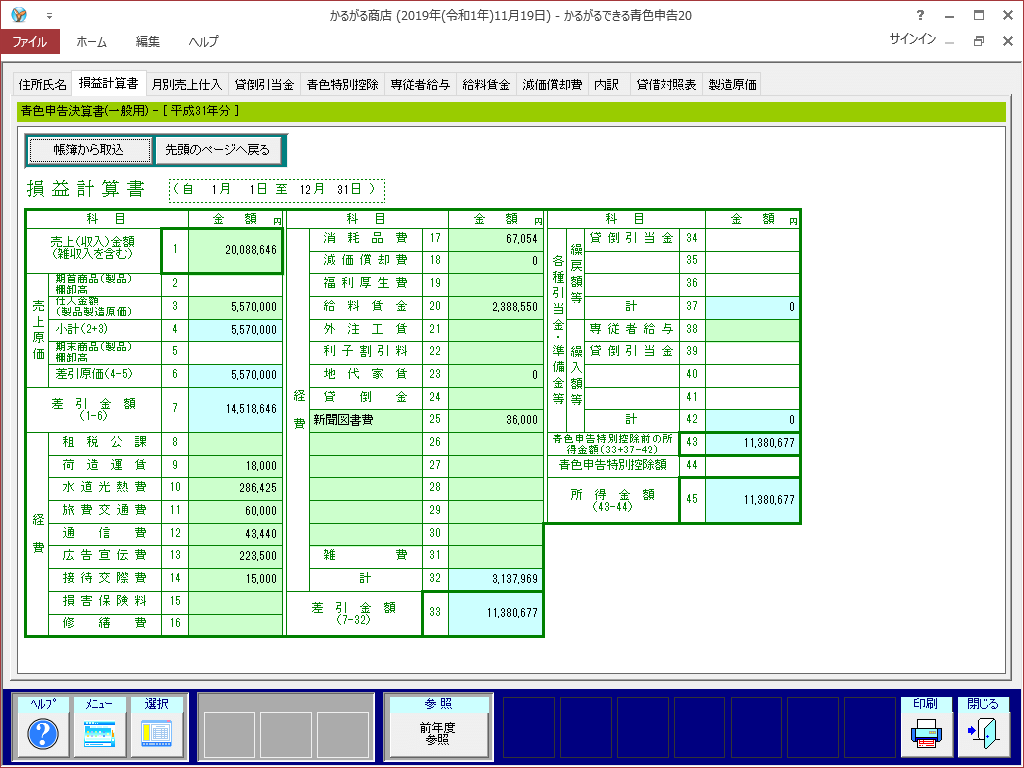
Task: Click the app logo icon in title bar
Action: (19, 14)
